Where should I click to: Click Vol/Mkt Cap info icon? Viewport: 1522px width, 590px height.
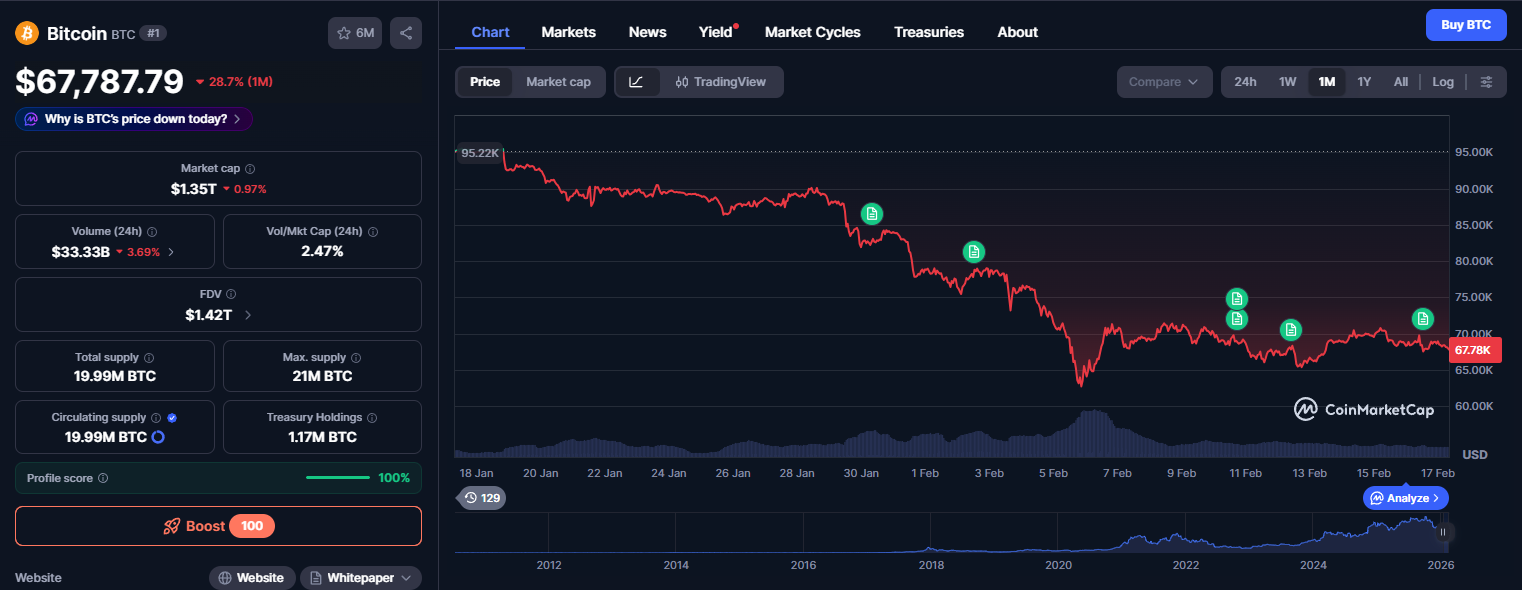click(x=373, y=231)
